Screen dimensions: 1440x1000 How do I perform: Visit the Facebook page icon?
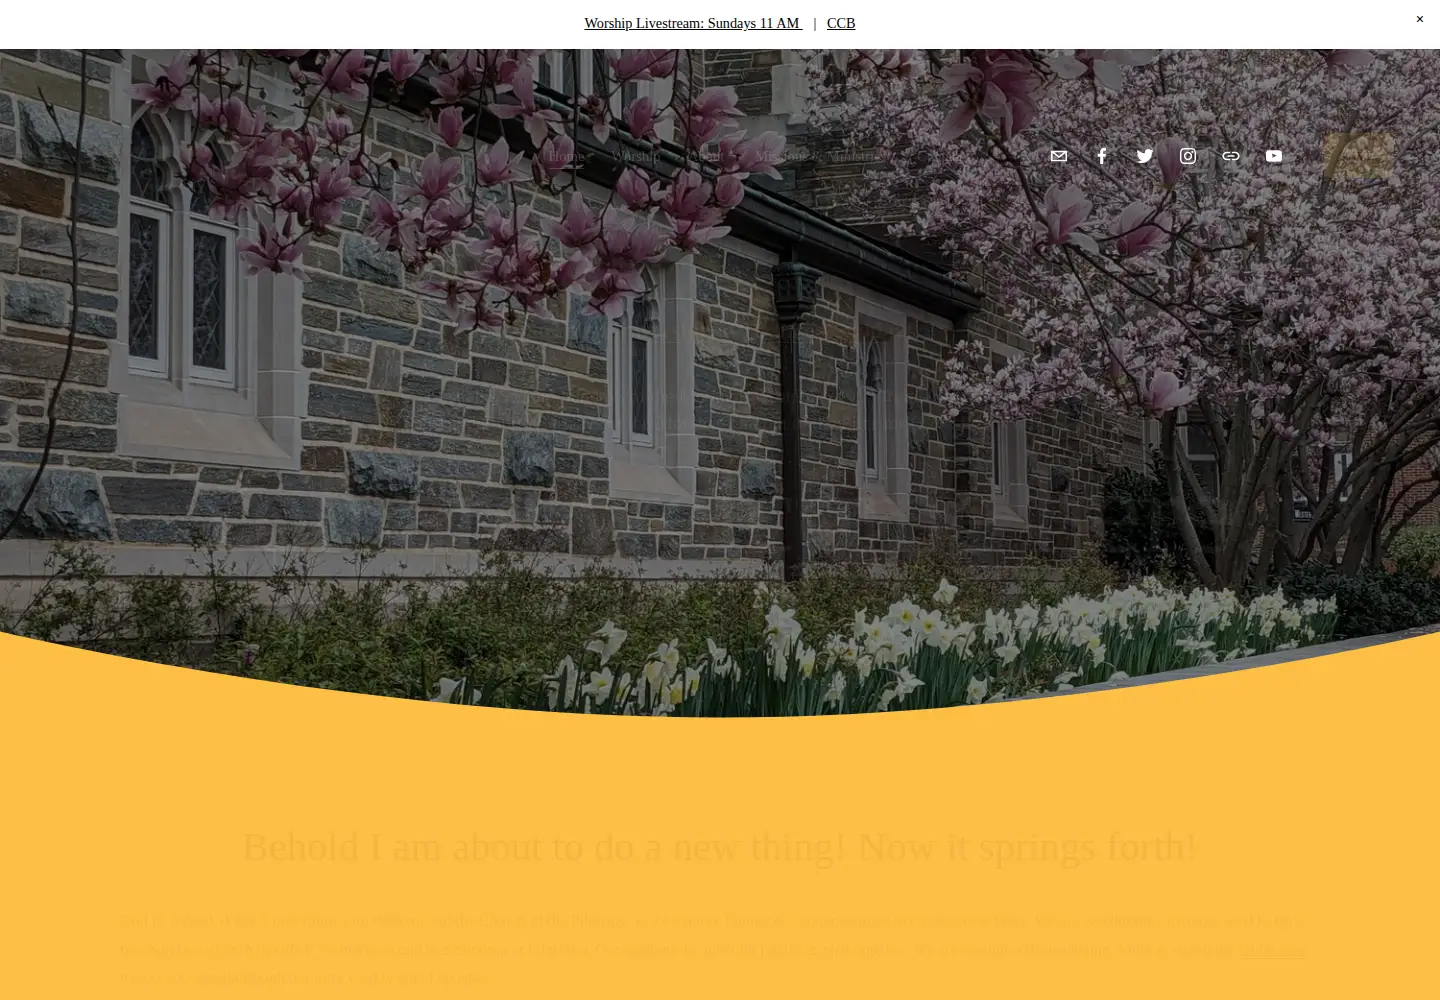[x=1102, y=156]
